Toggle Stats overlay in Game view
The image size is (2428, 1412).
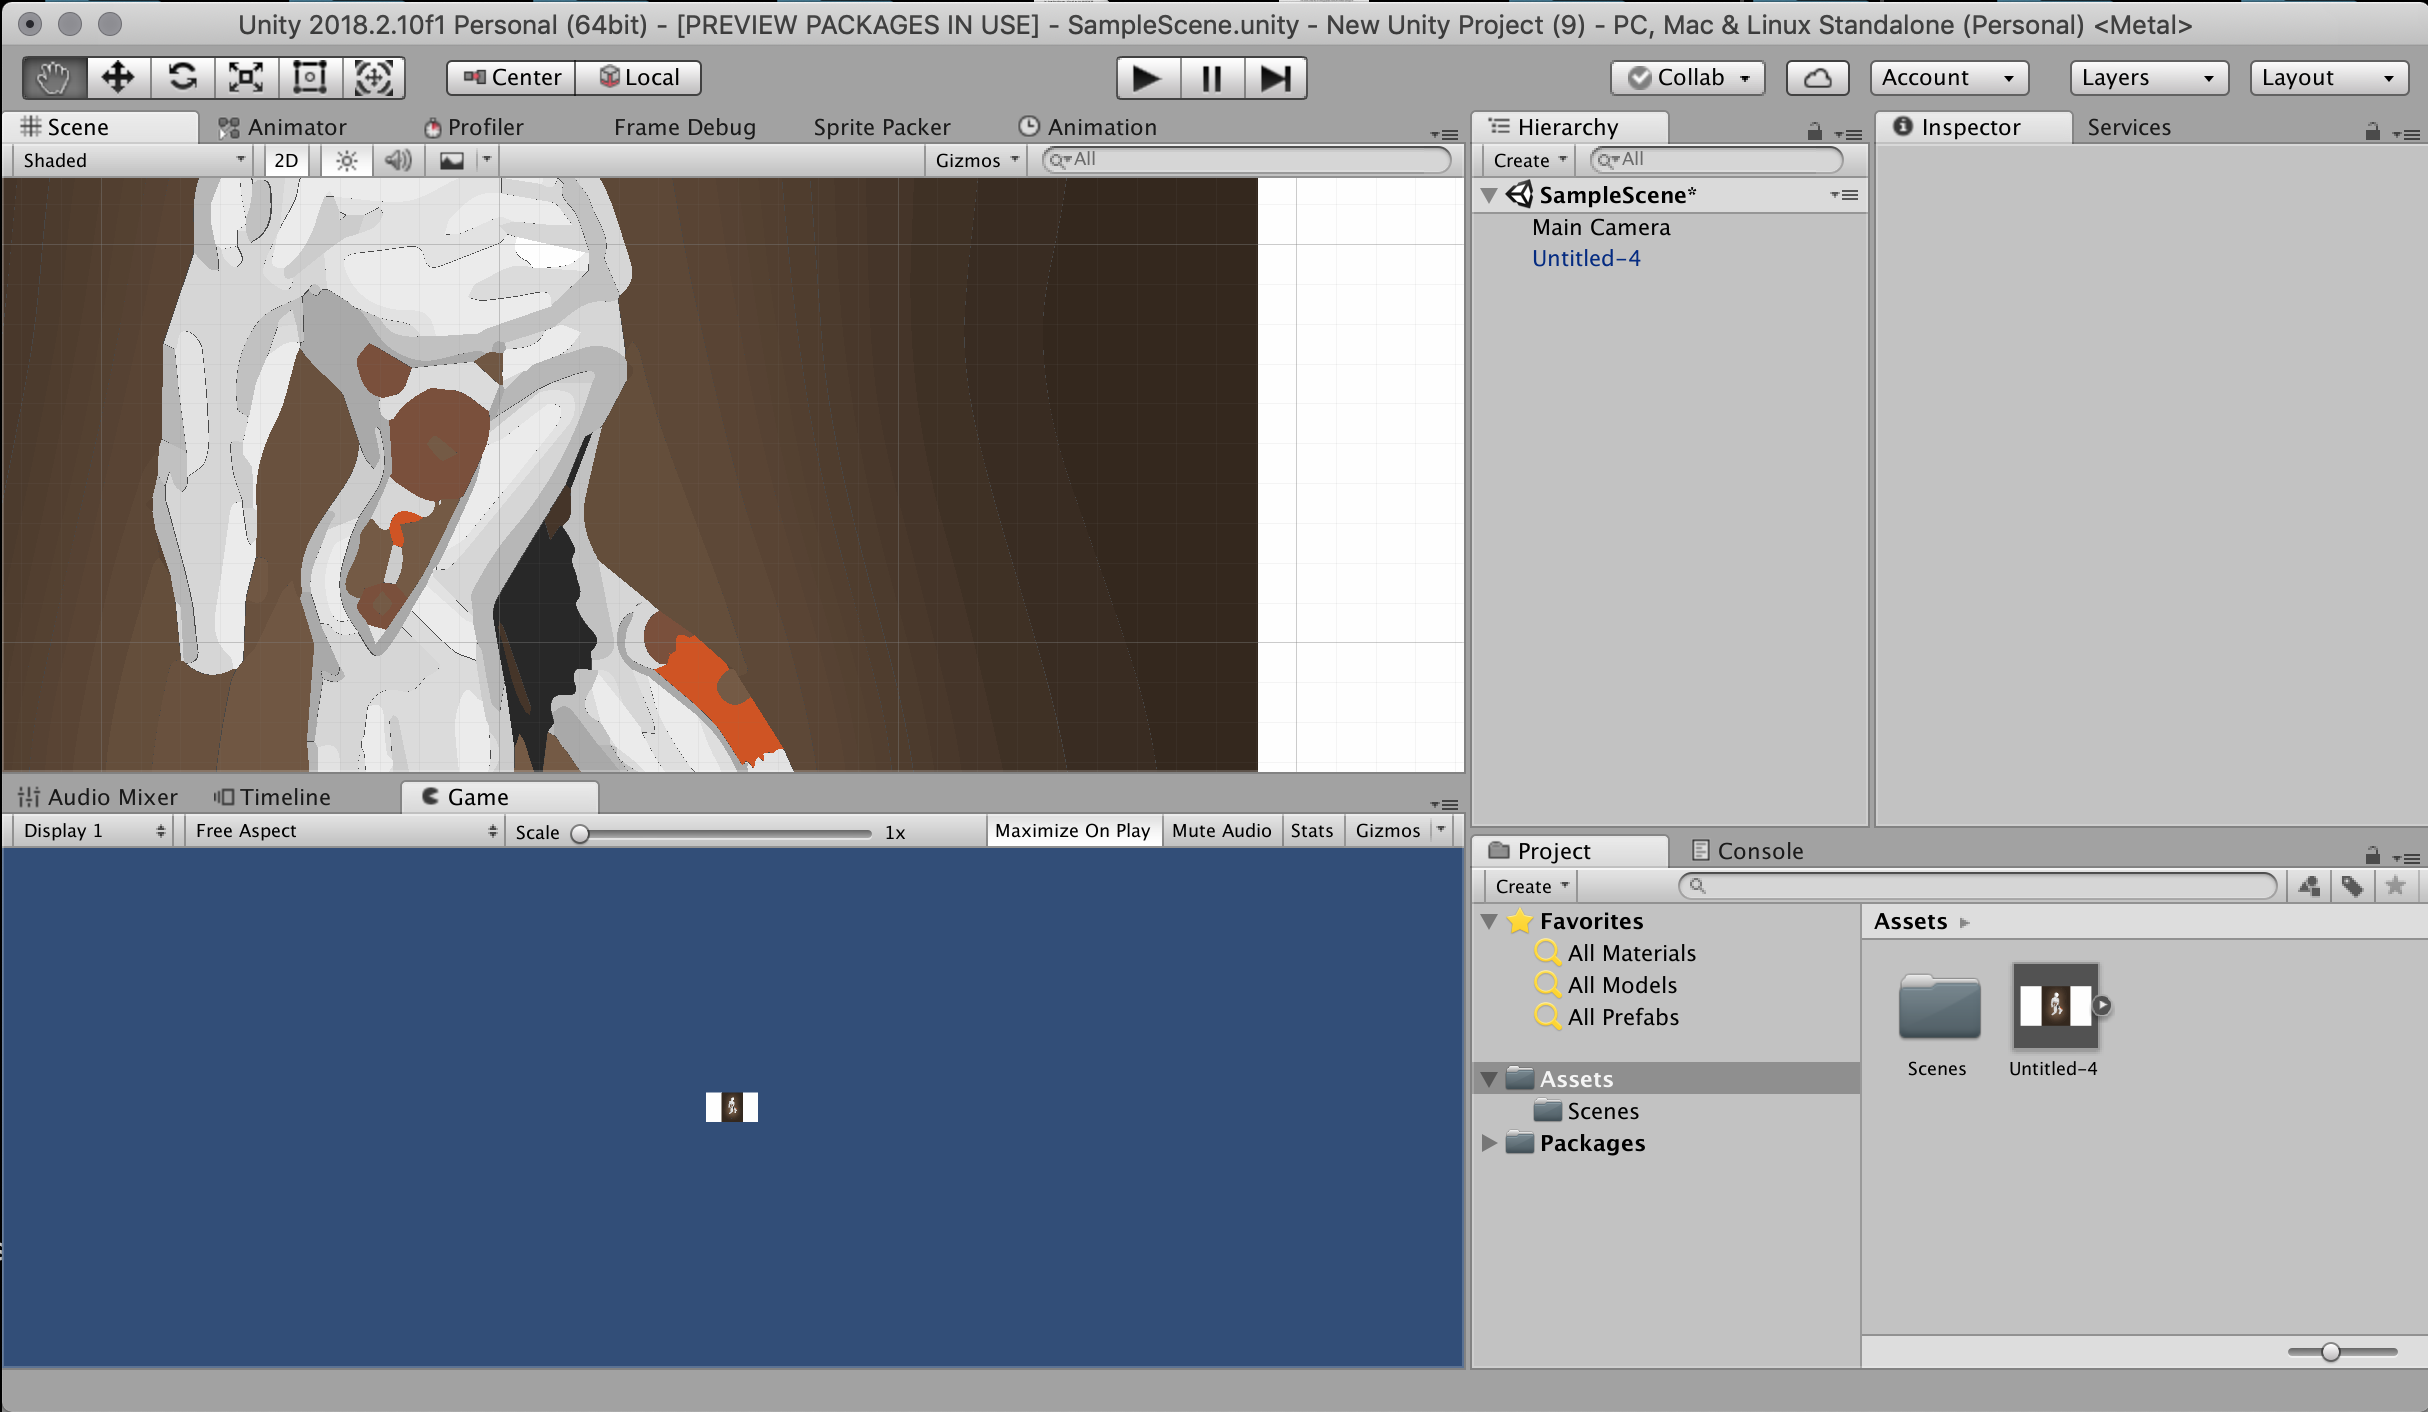[x=1311, y=831]
